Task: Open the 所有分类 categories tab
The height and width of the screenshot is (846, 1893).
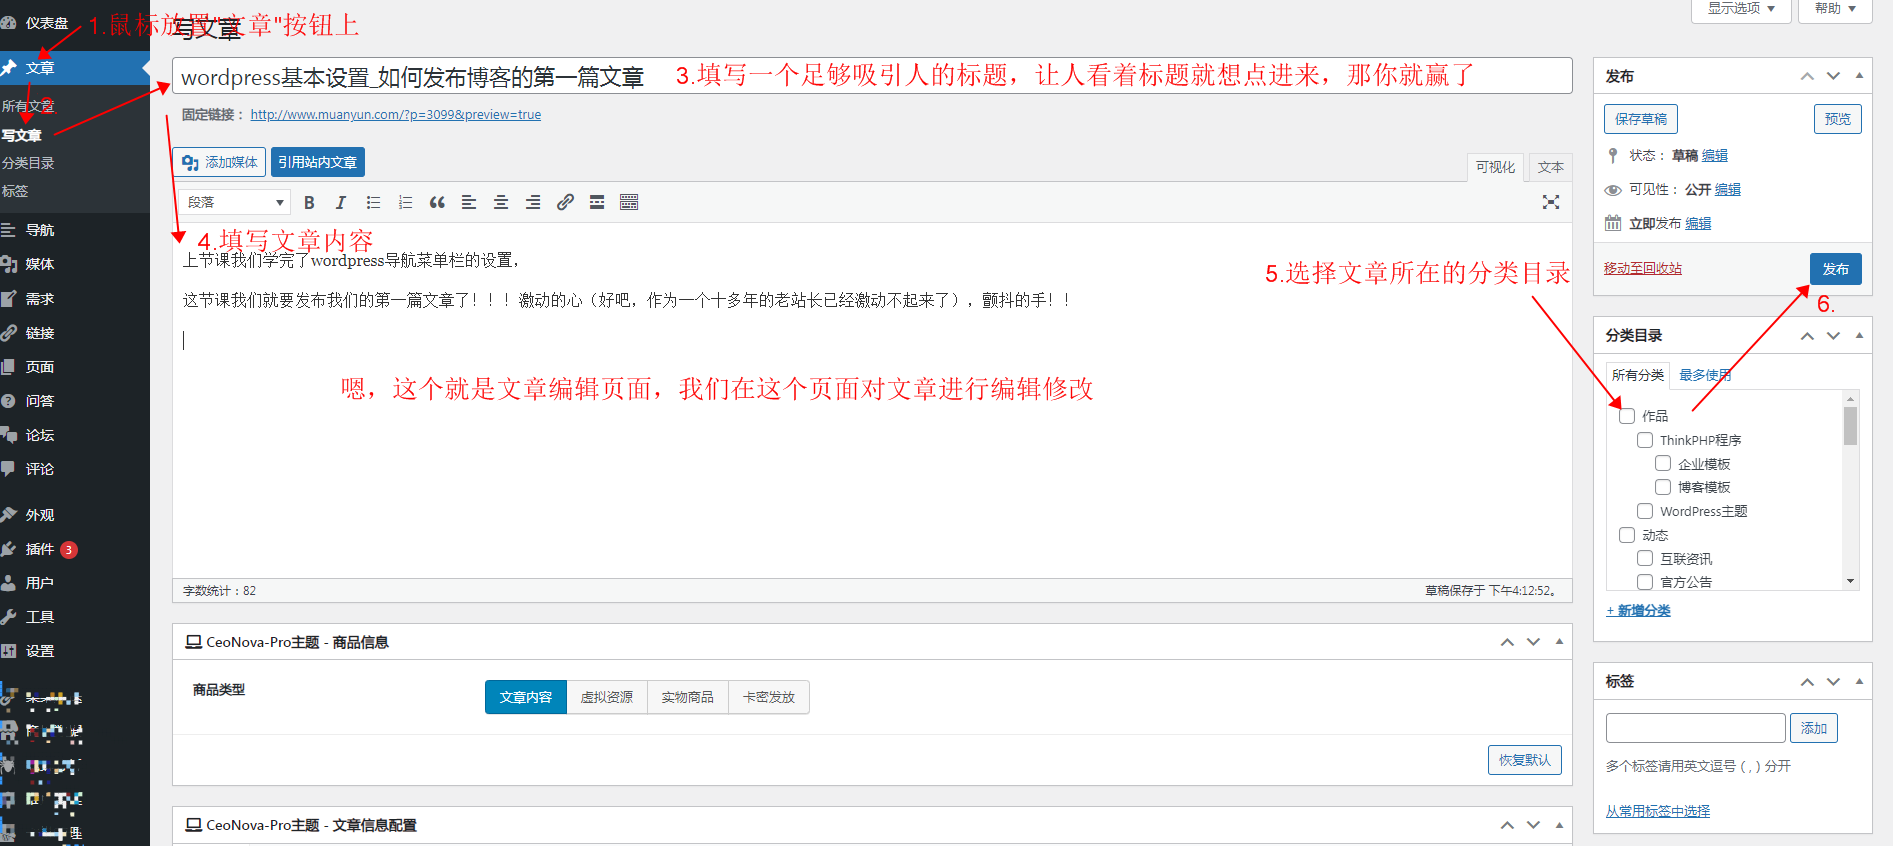Action: [1638, 375]
